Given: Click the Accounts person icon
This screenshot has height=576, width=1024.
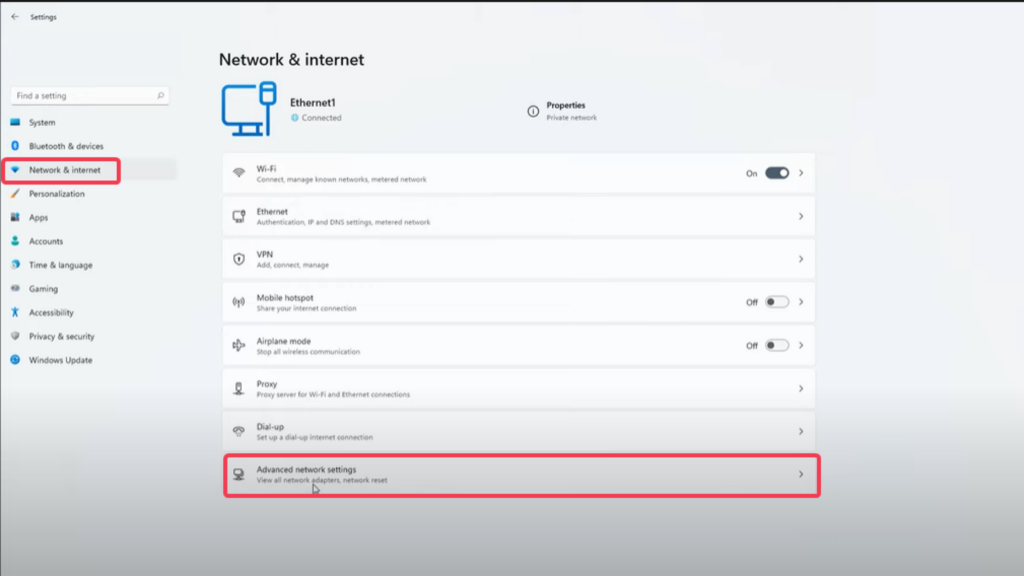Looking at the screenshot, I should point(15,241).
